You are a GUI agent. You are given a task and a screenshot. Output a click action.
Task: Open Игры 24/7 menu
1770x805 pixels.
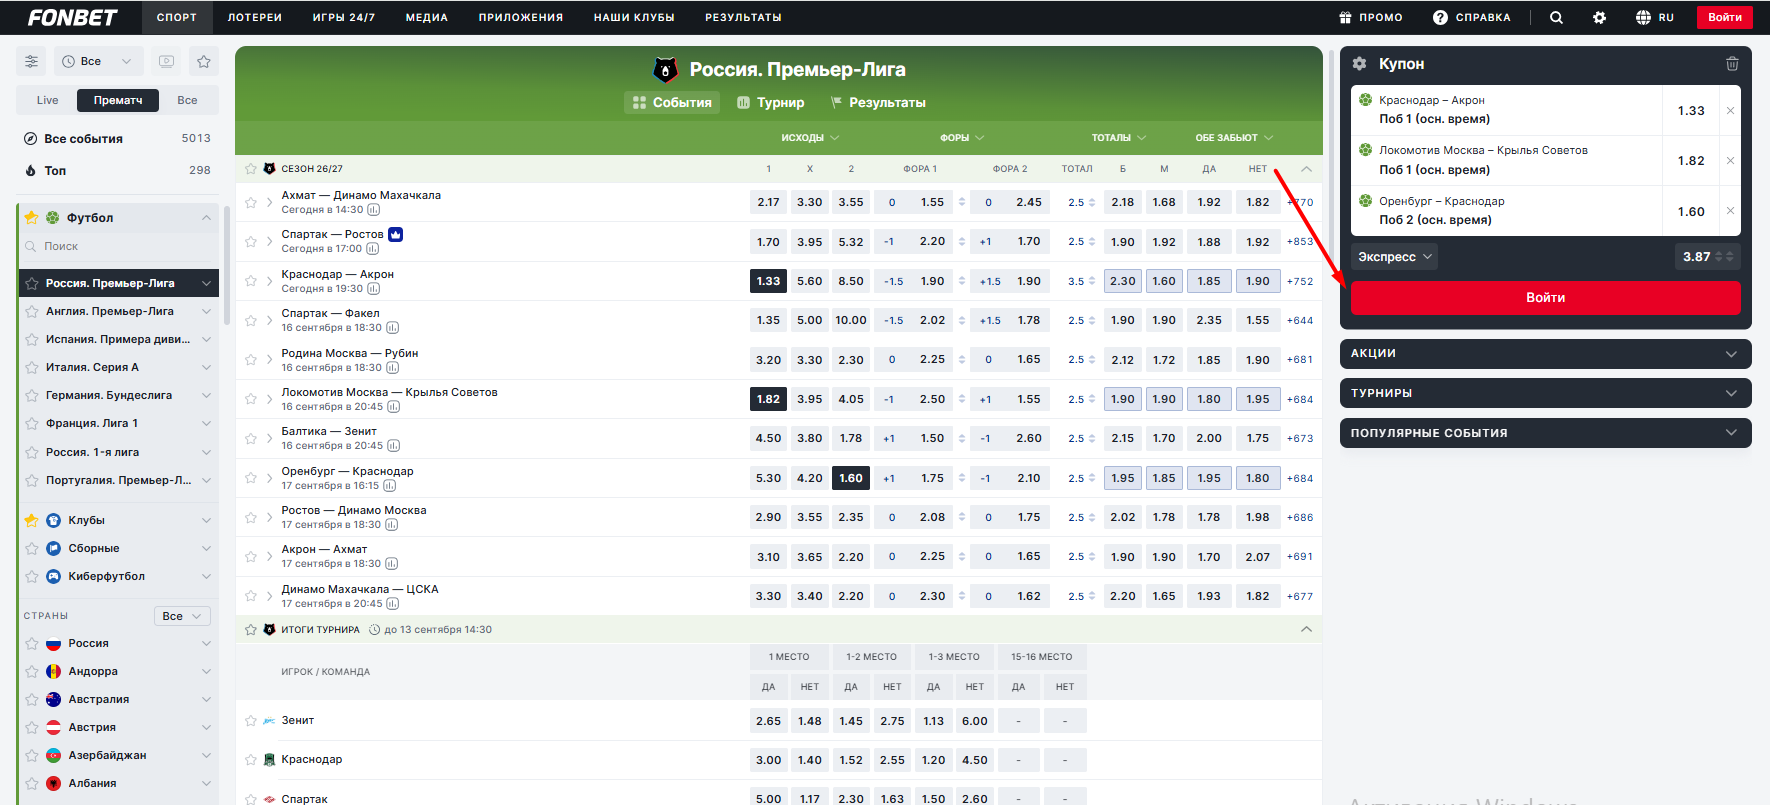click(x=344, y=17)
